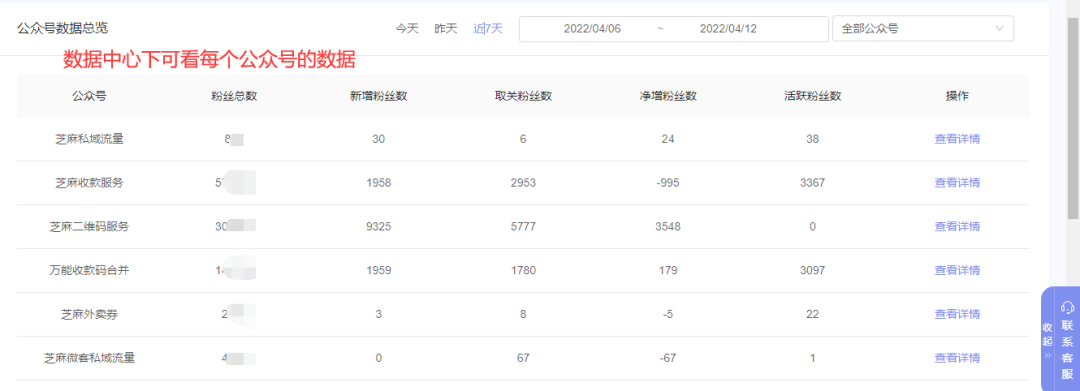The width and height of the screenshot is (1080, 391).
Task: Click the 操作 column header
Action: pos(957,96)
